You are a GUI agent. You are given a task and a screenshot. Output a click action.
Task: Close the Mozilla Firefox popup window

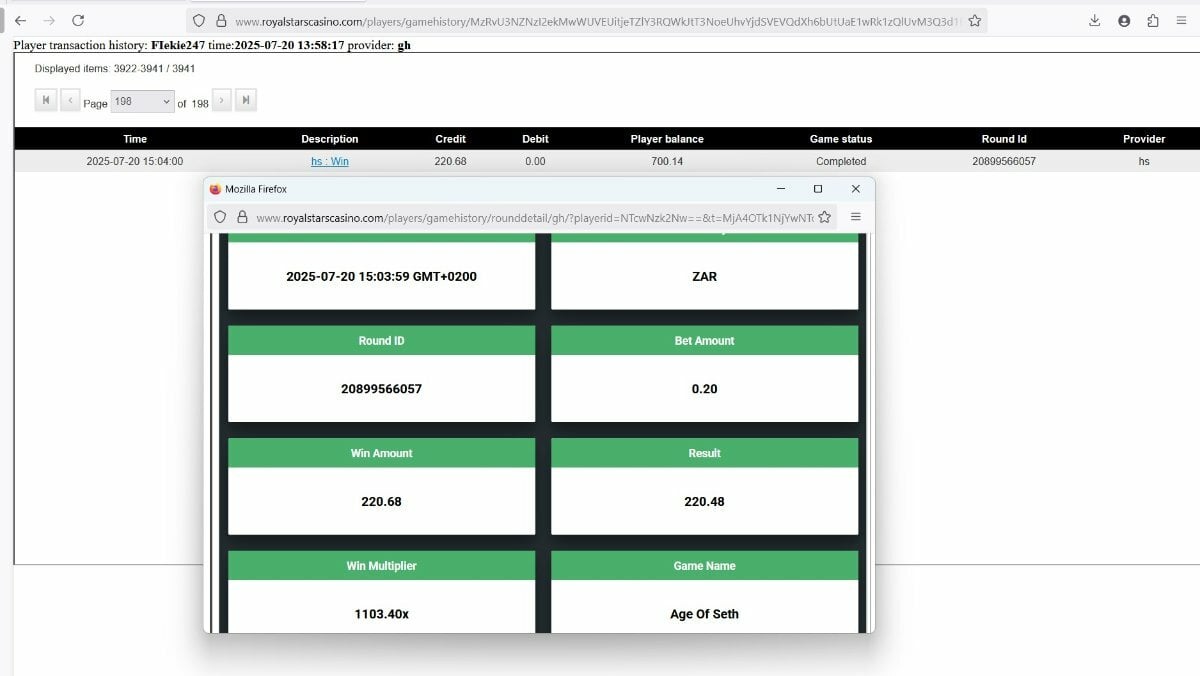click(x=855, y=189)
